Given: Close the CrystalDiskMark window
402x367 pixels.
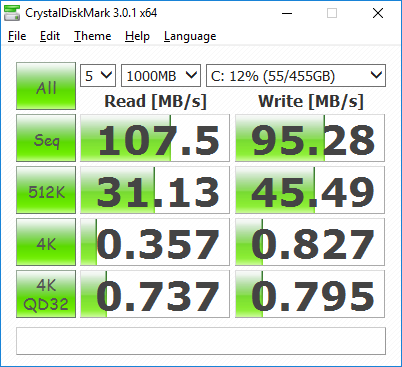Looking at the screenshot, I should click(x=378, y=13).
